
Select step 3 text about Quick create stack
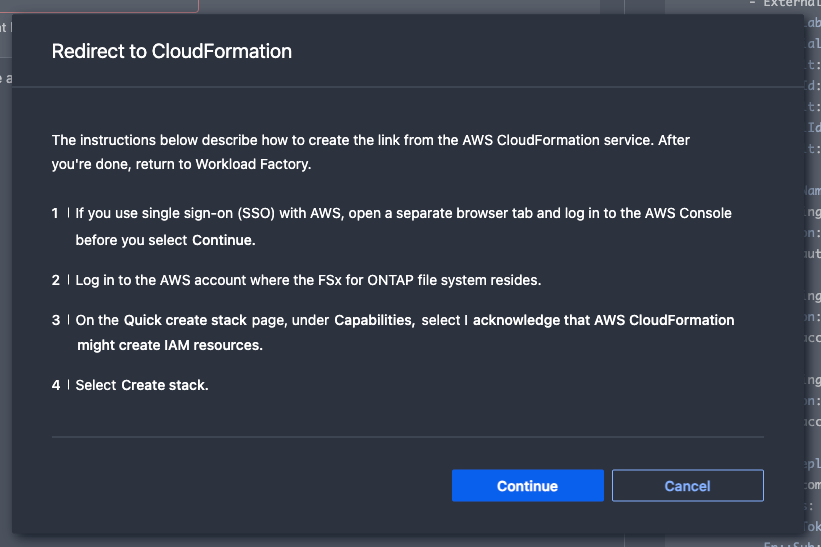tap(405, 332)
